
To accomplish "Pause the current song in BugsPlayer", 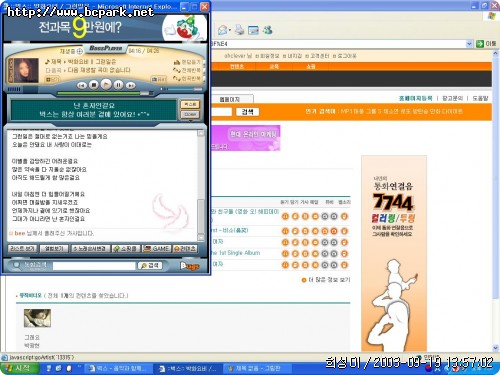I will 118,85.
